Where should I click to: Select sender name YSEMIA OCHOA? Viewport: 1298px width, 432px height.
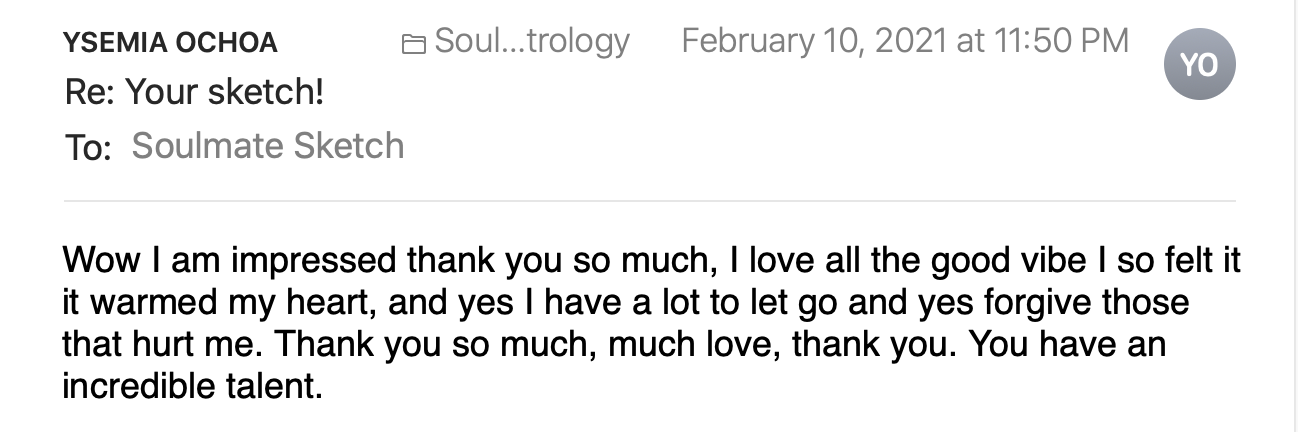point(170,43)
